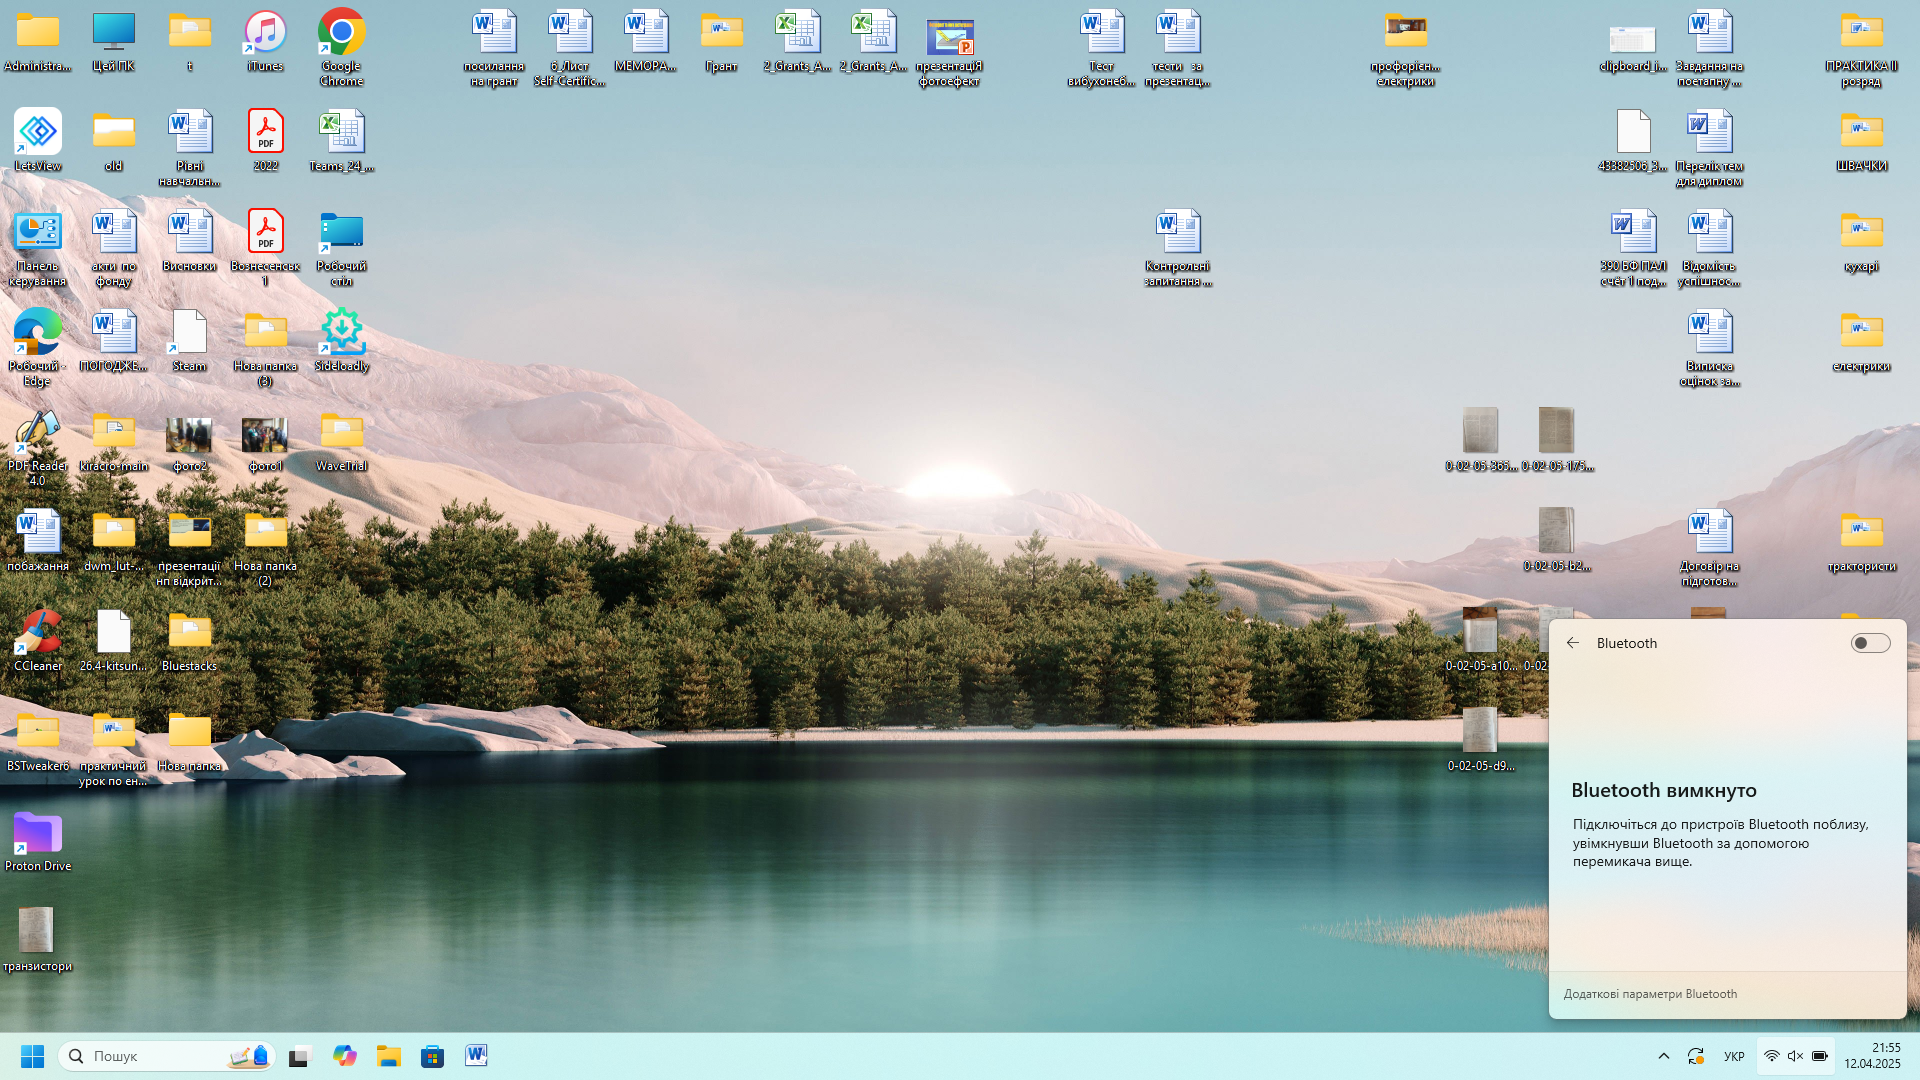Open the Wi-Fi, volume and battery quick settings
1920x1080 pixels.
[x=1795, y=1056]
